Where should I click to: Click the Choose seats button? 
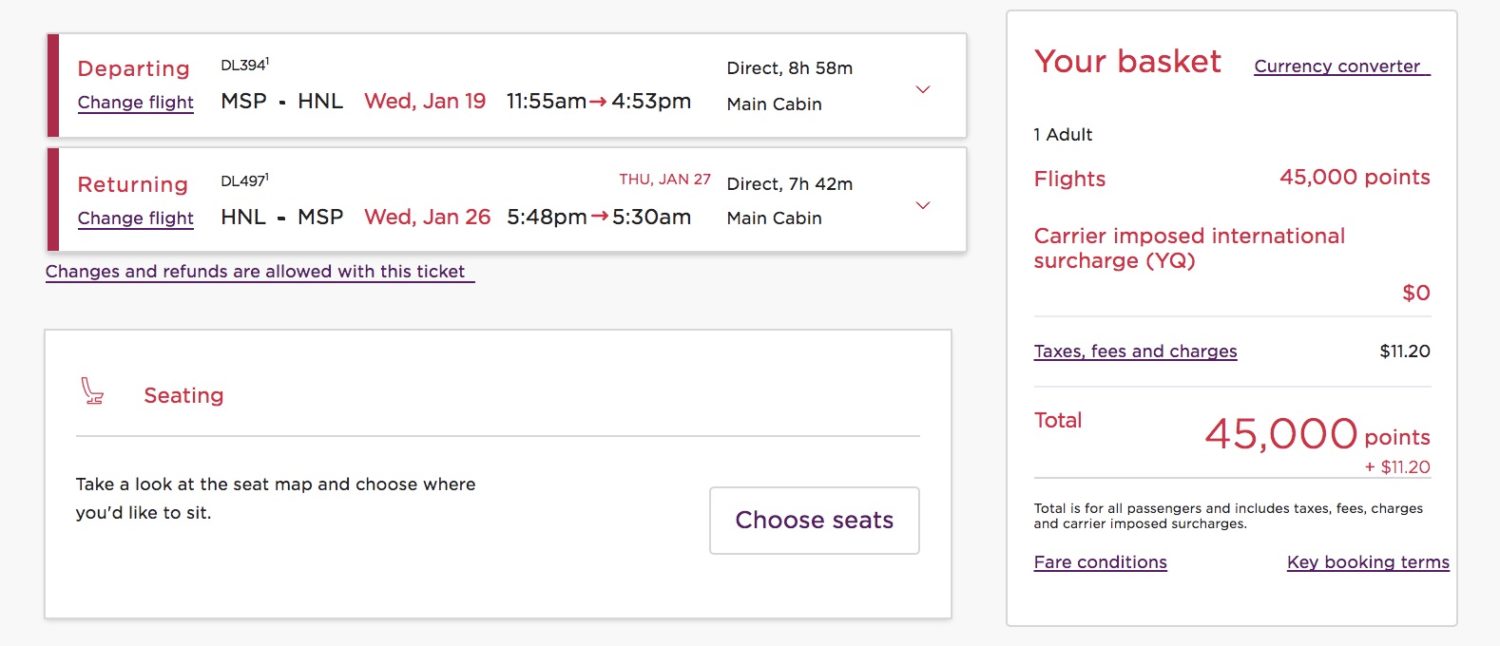tap(813, 520)
